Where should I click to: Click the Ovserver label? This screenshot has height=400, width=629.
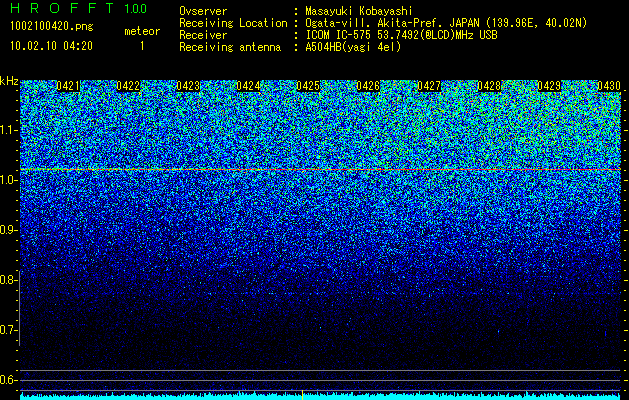203,11
